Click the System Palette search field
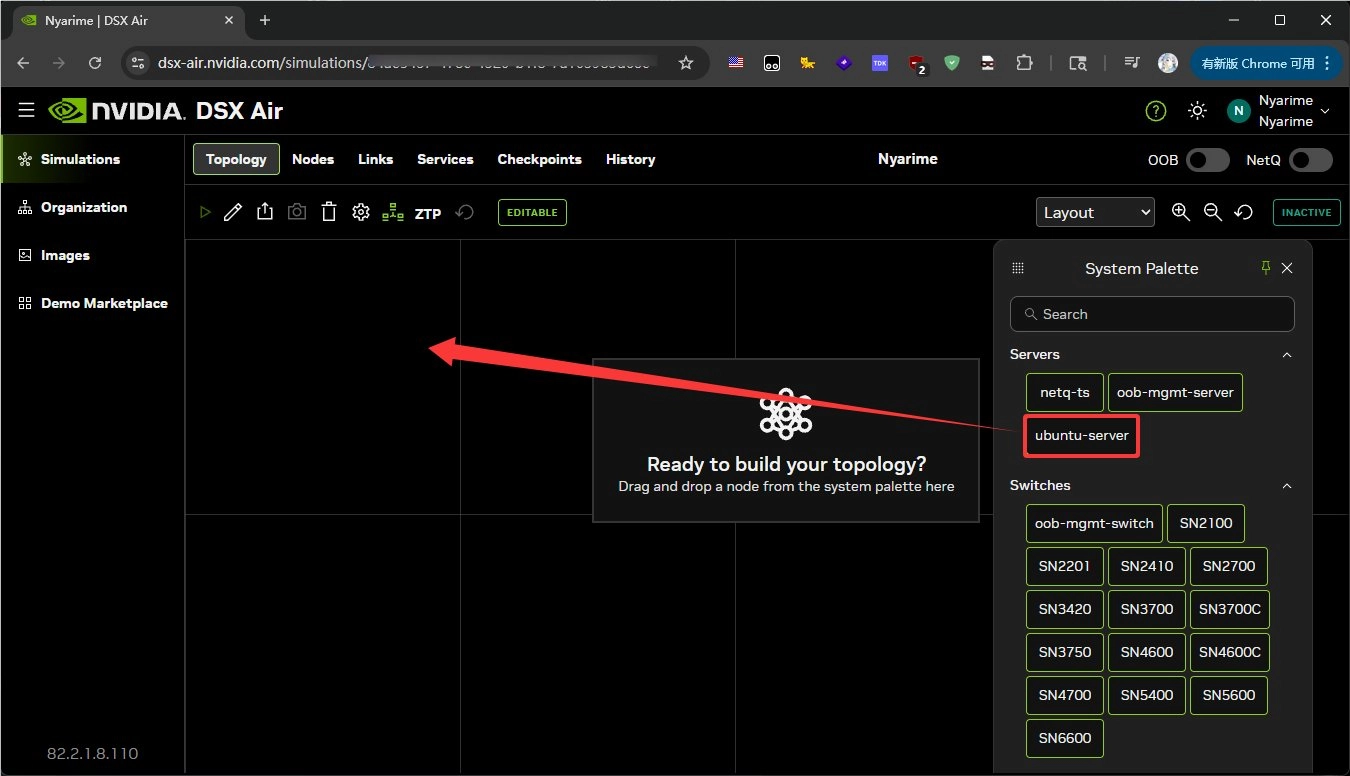 pos(1152,314)
